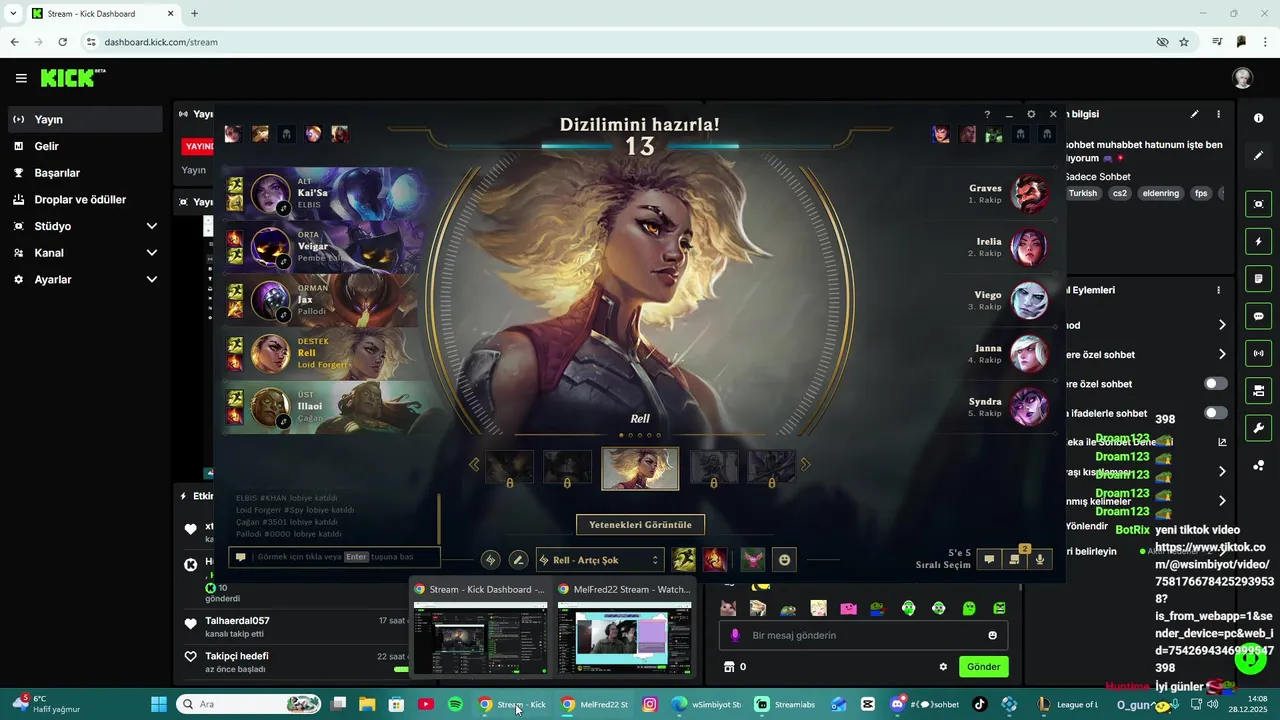Open the ward skin selector icon
Screen dimensions: 1280x720
click(752, 559)
